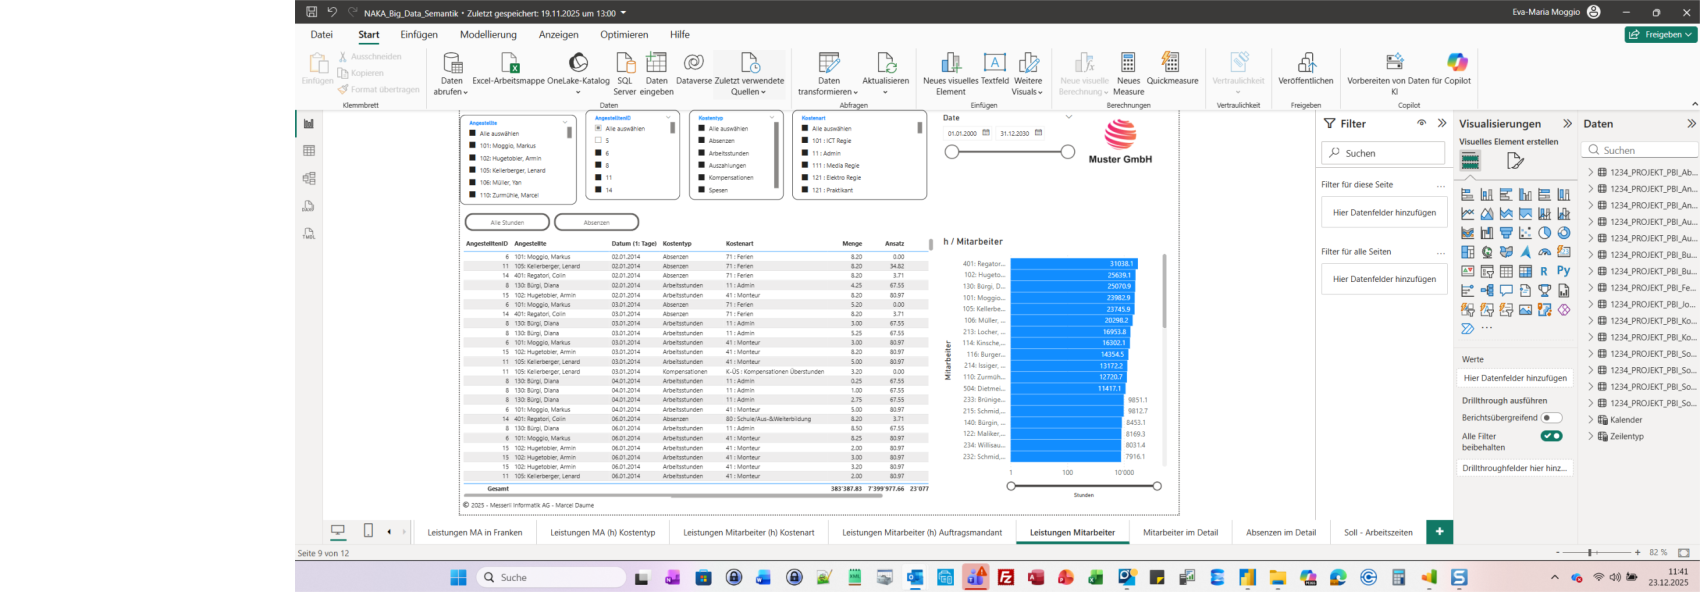Click Daten eingeben table icon
Viewport: 1700px width, 592px height.
[x=657, y=64]
